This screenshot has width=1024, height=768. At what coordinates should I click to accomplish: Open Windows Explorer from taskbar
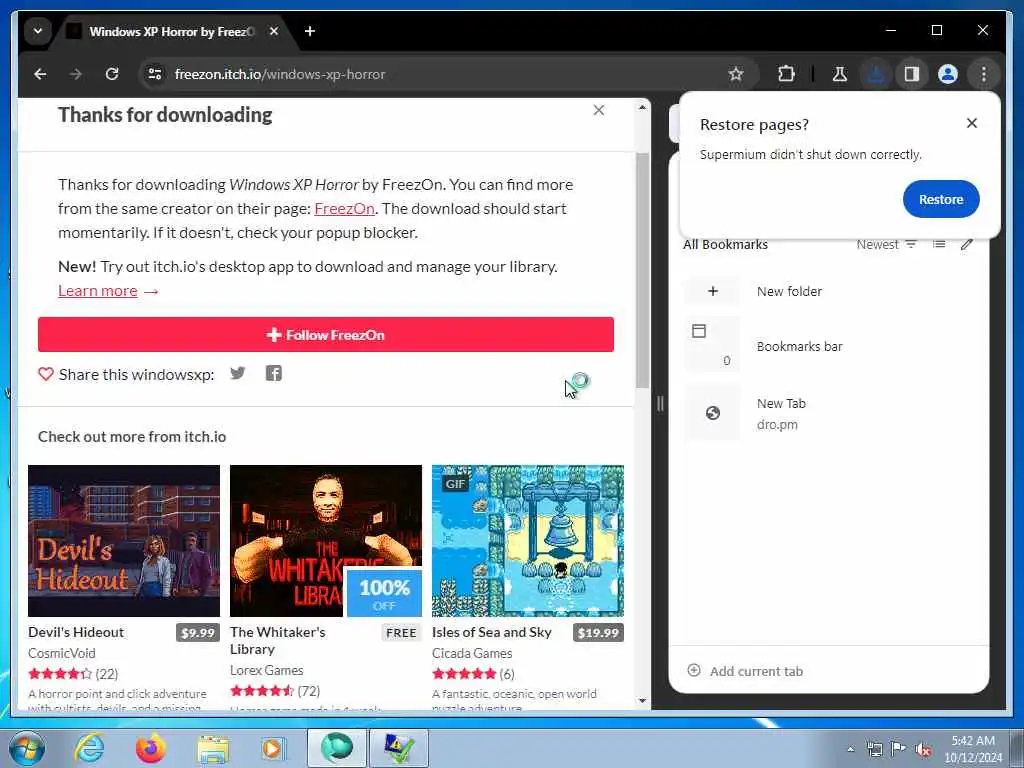click(213, 748)
